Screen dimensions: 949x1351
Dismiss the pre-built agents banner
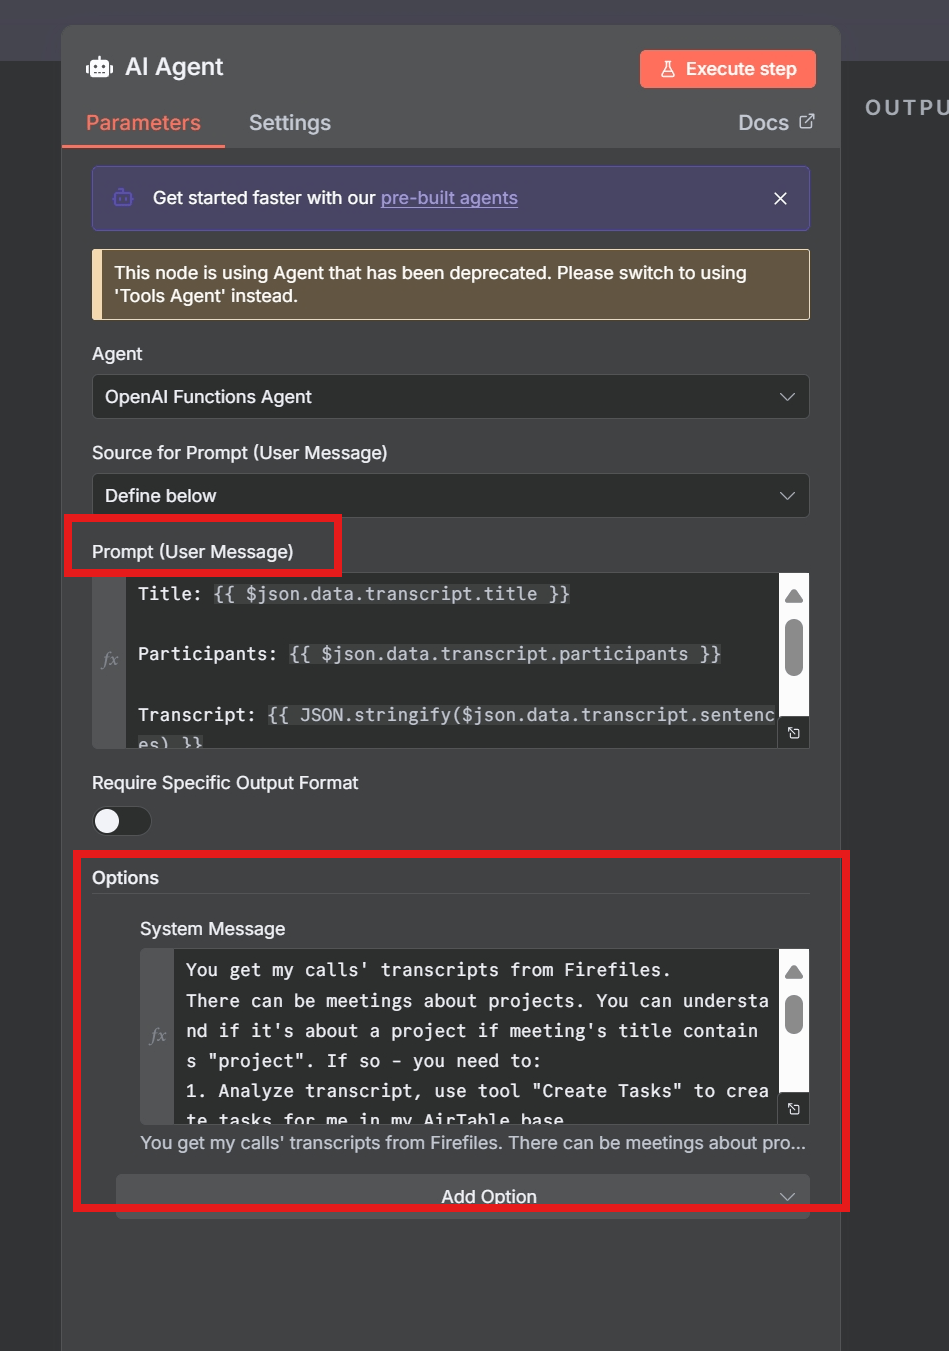click(x=780, y=199)
